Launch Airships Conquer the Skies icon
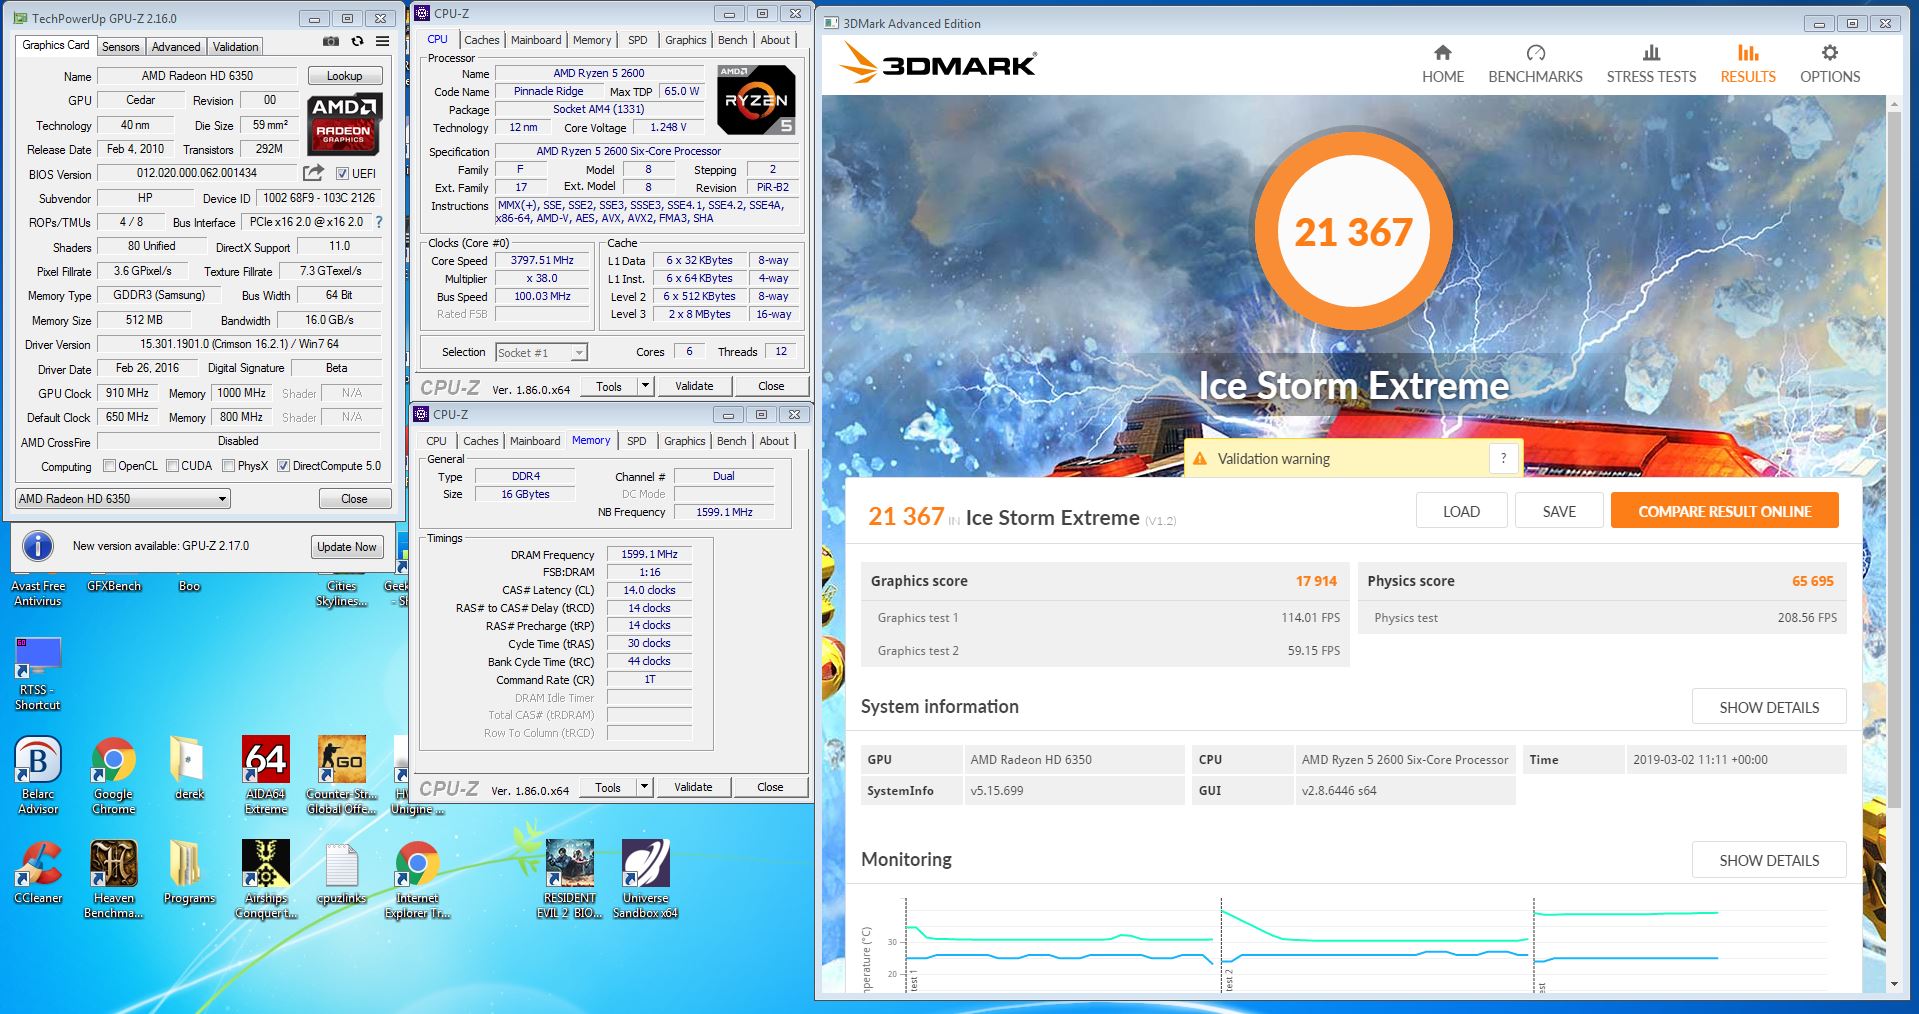This screenshot has height=1014, width=1919. tap(266, 879)
